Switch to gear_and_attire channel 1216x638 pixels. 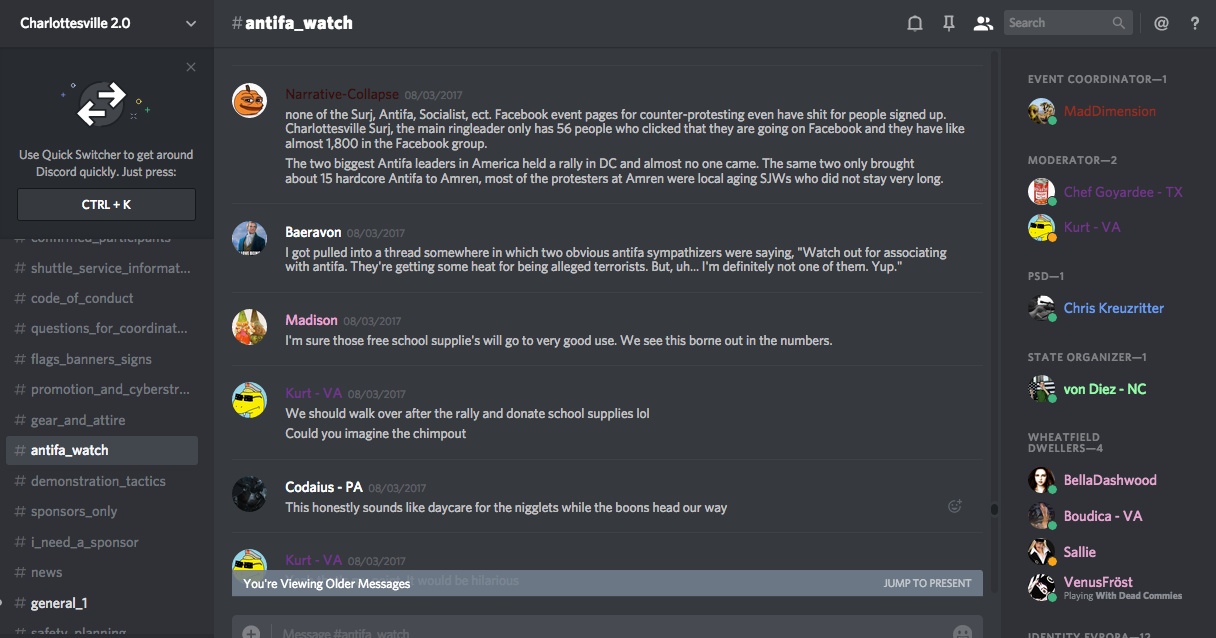[70, 420]
